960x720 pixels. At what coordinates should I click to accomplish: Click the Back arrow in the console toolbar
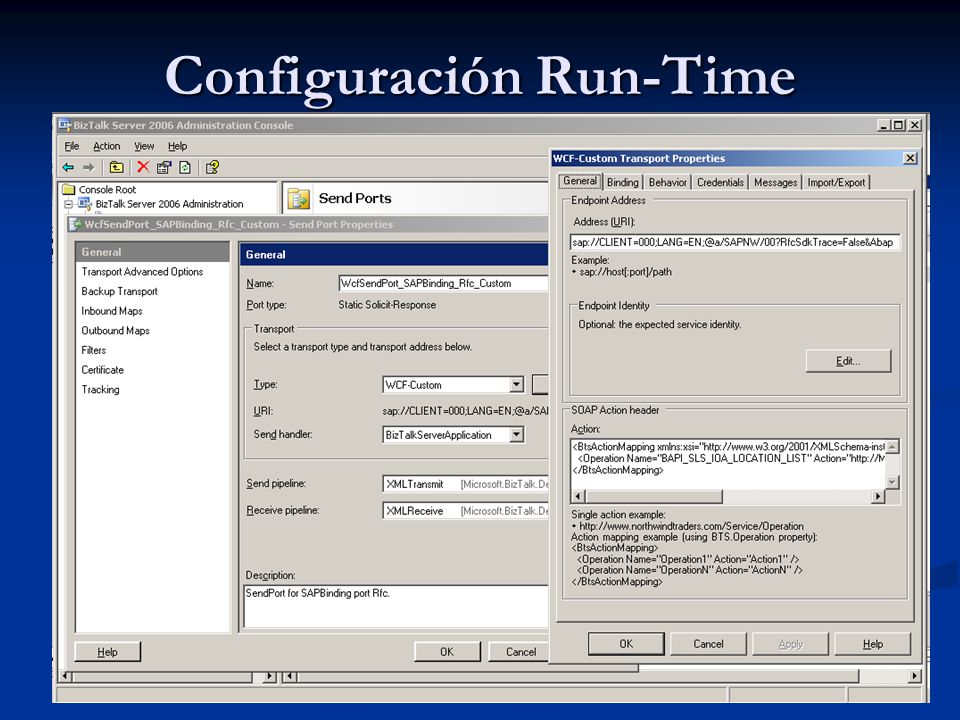69,167
